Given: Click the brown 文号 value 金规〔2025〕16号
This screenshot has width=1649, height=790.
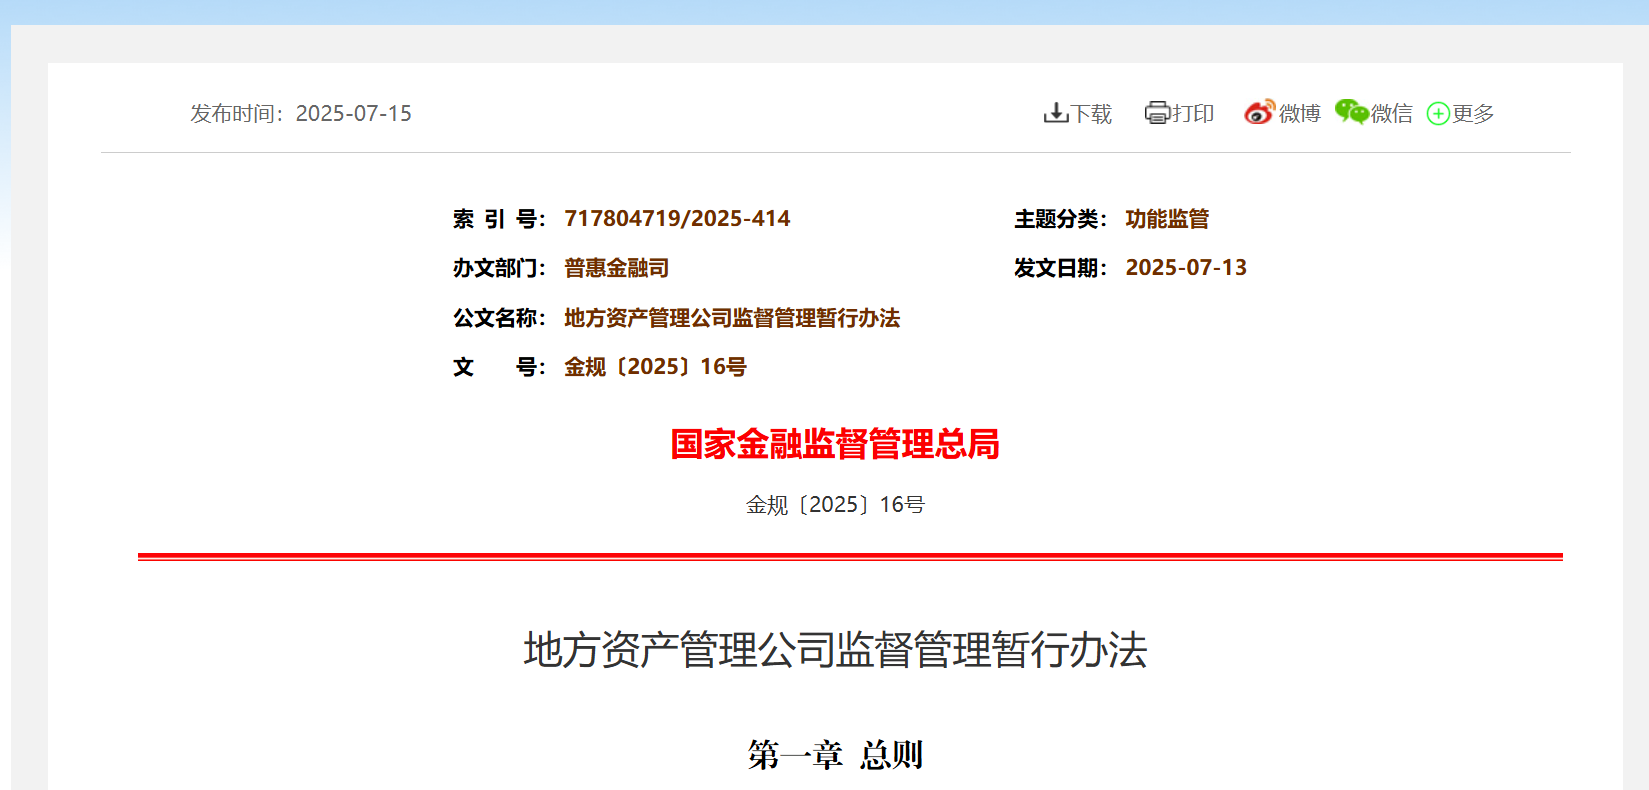Looking at the screenshot, I should click(655, 367).
